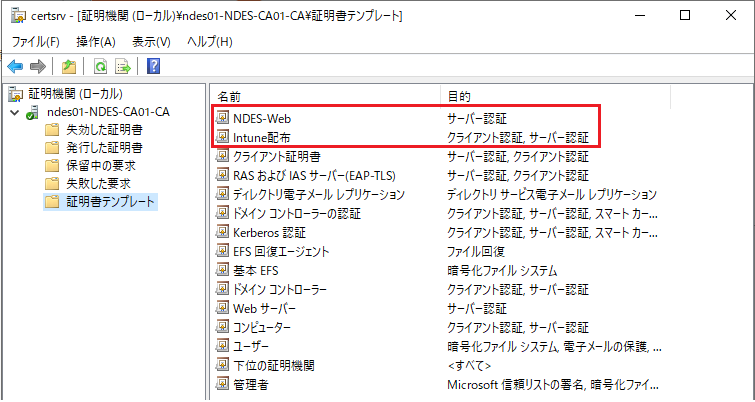Maximize the certsrv window
The width and height of the screenshot is (755, 402).
685,15
